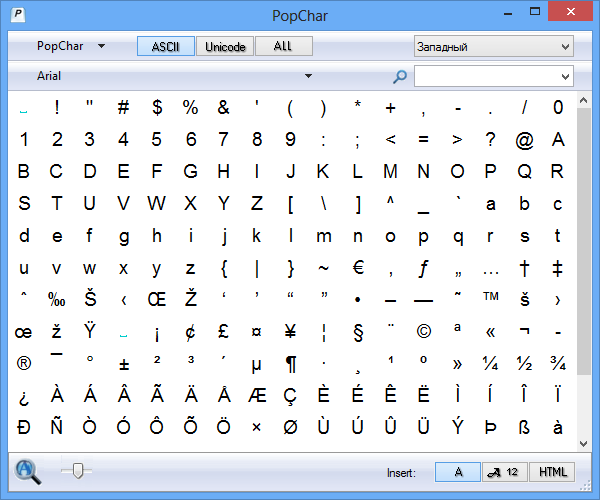Open the magnifier preview icon
This screenshot has width=600, height=500.
click(28, 472)
